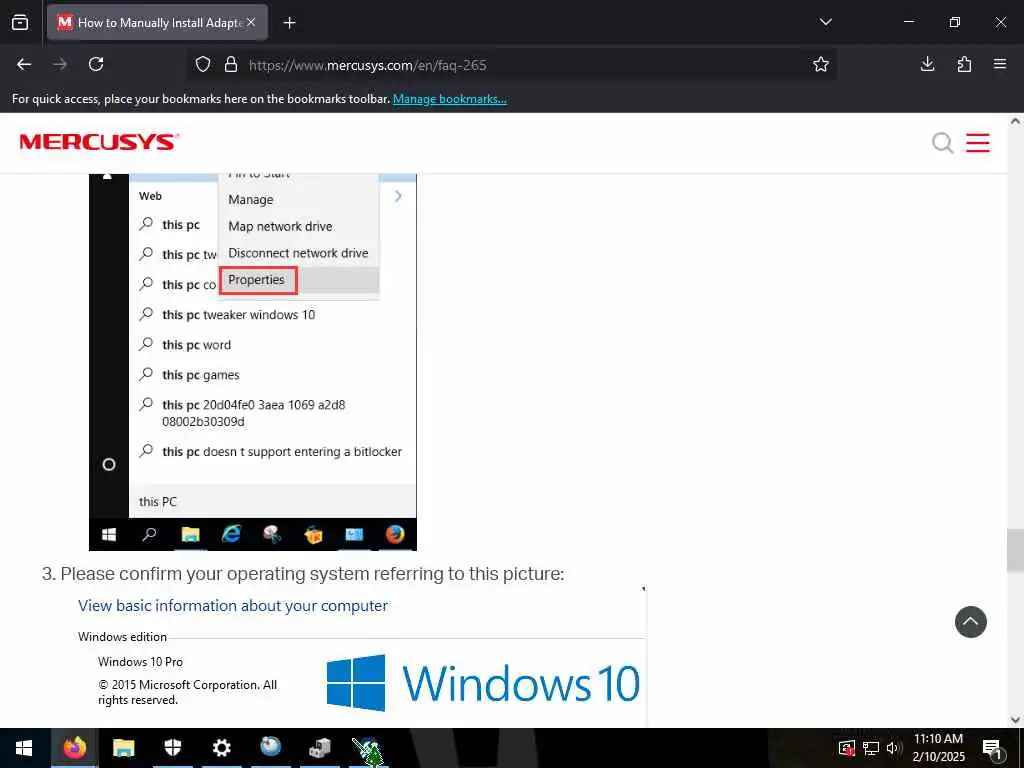Open Firefox downloads panel

927,65
